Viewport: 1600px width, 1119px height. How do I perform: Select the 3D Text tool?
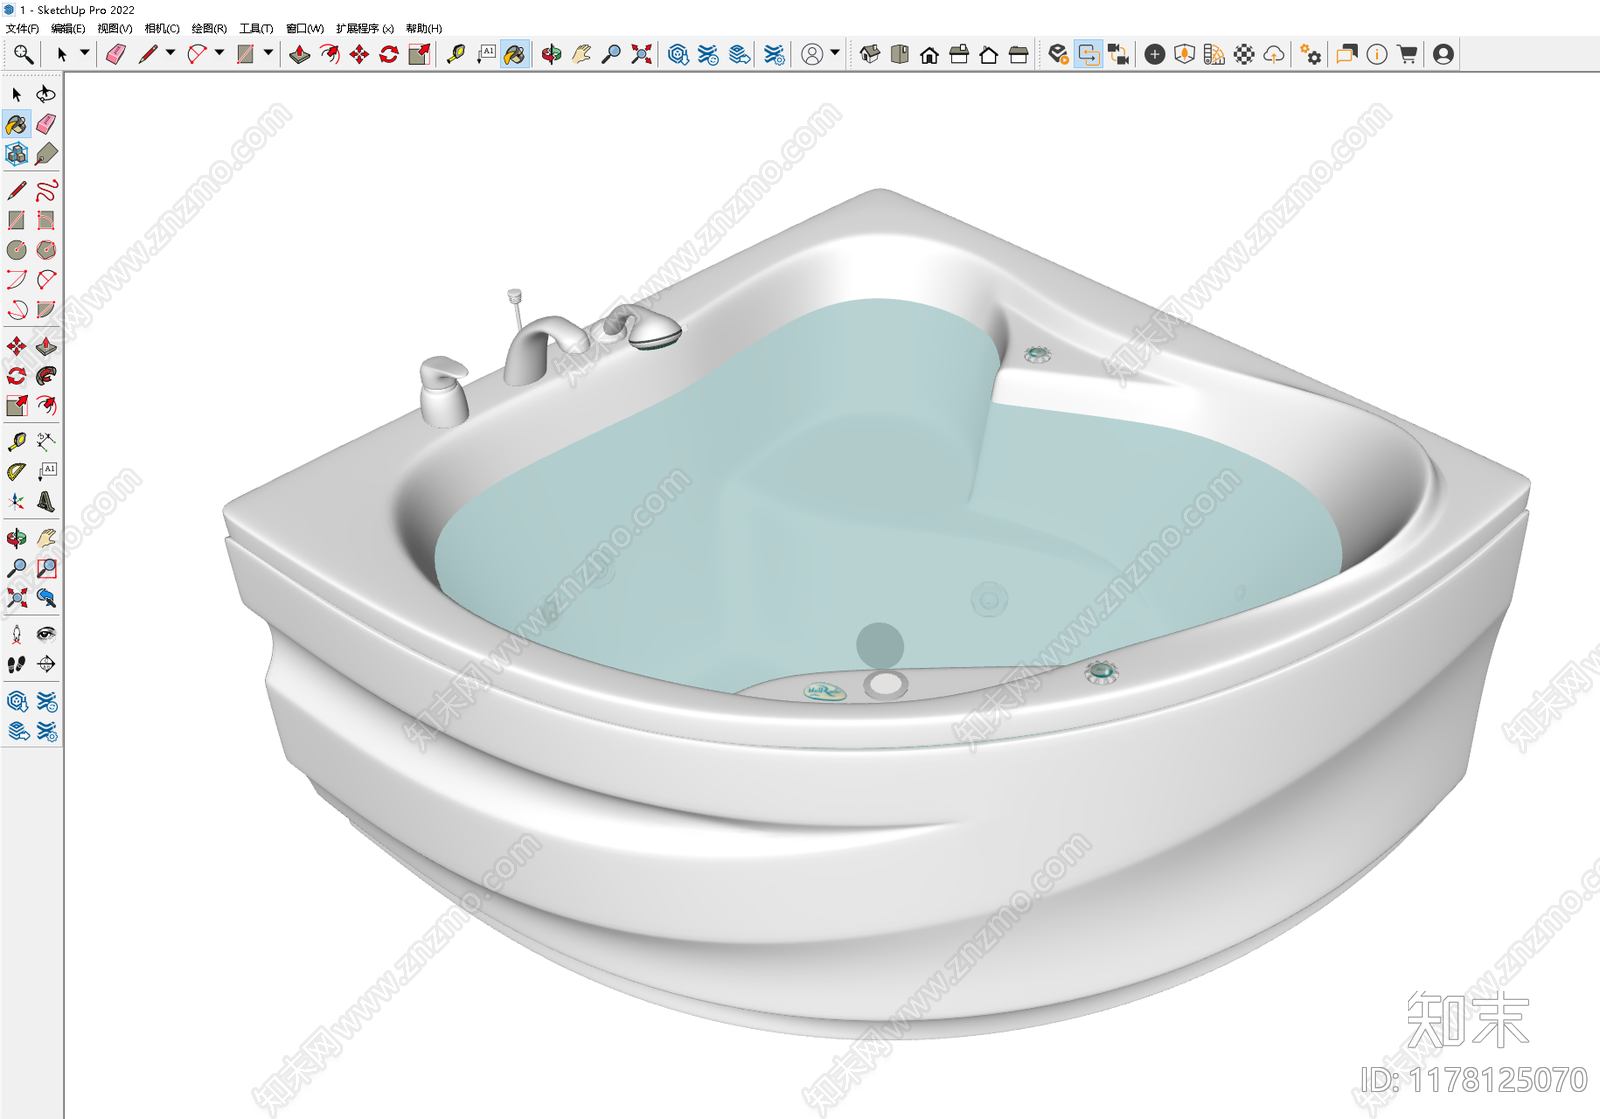pyautogui.click(x=46, y=502)
